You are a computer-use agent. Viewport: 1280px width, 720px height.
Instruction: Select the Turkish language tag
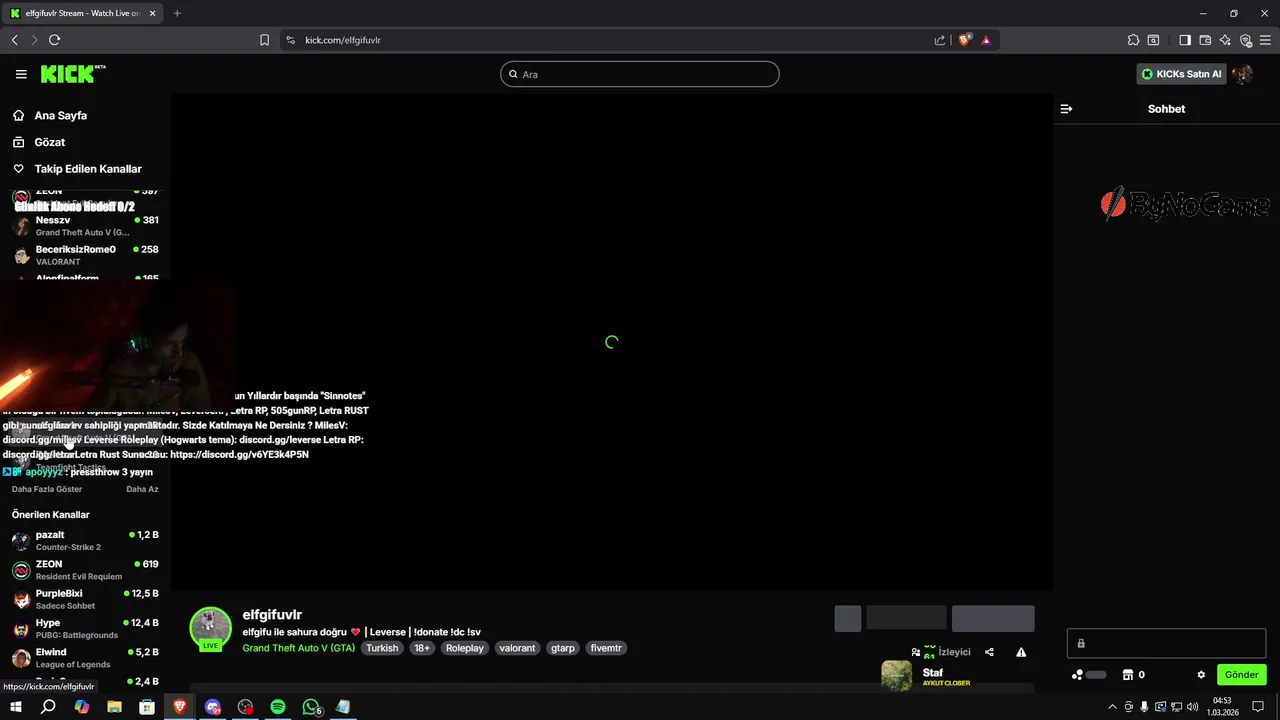[x=382, y=648]
